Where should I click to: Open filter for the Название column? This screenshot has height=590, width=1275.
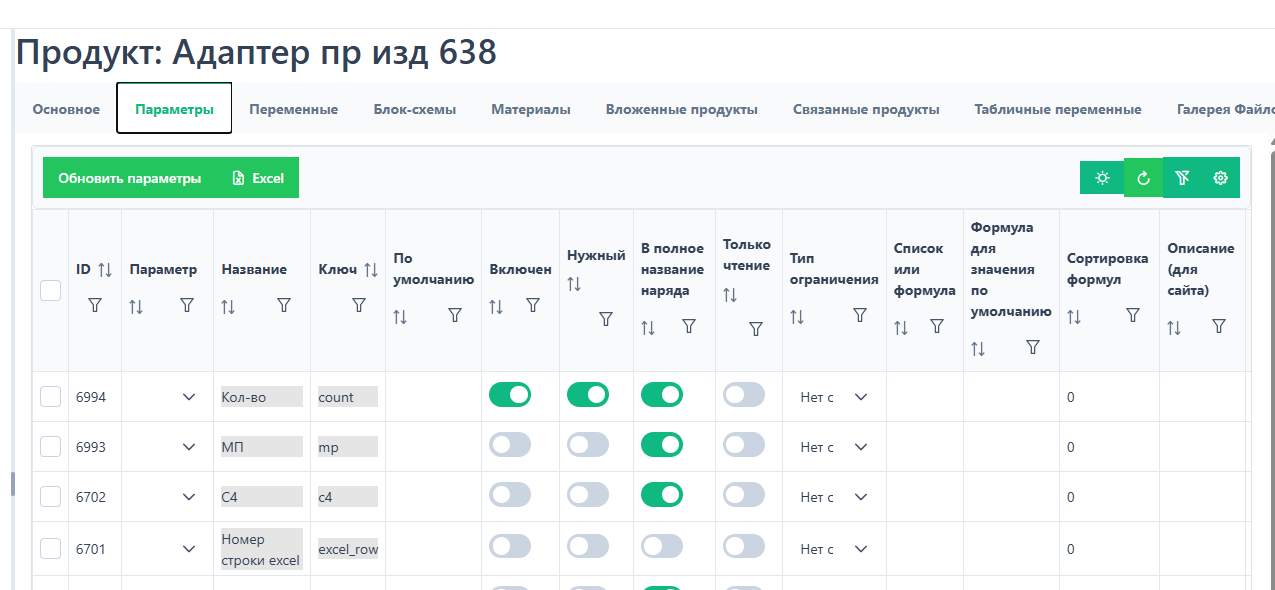tap(284, 305)
